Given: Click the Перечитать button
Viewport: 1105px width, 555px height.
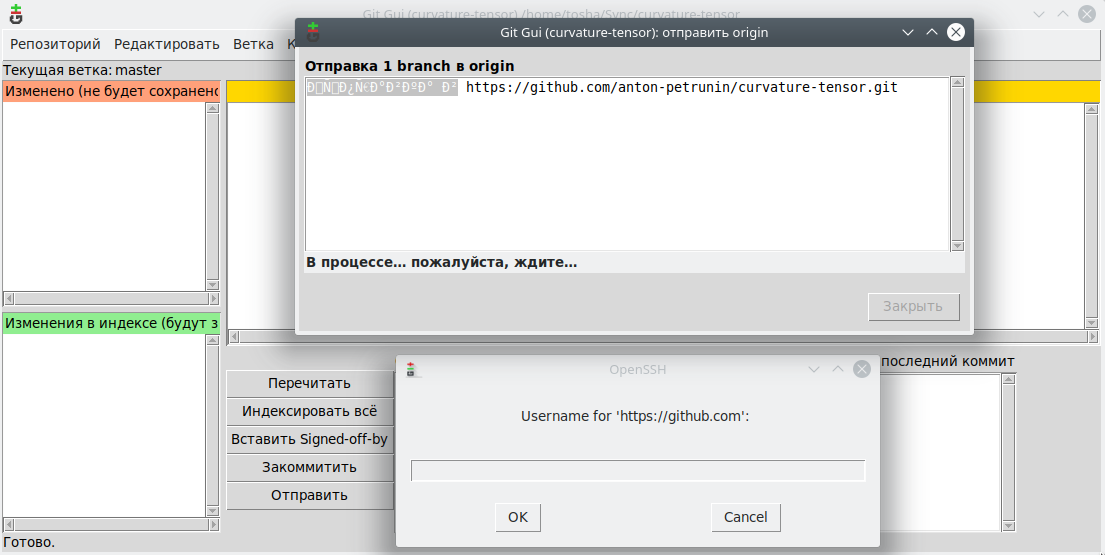Looking at the screenshot, I should click(x=309, y=383).
